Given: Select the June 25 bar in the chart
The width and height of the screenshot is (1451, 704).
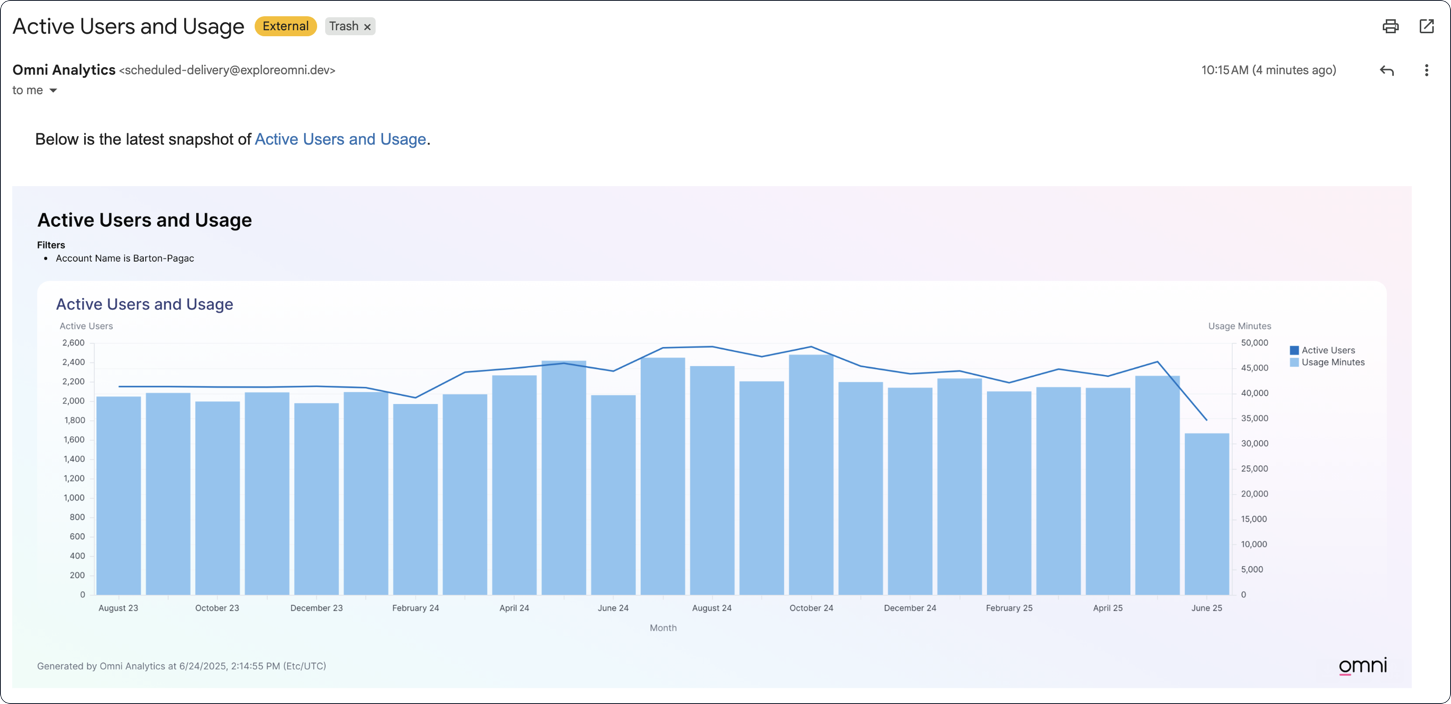Looking at the screenshot, I should (1206, 515).
